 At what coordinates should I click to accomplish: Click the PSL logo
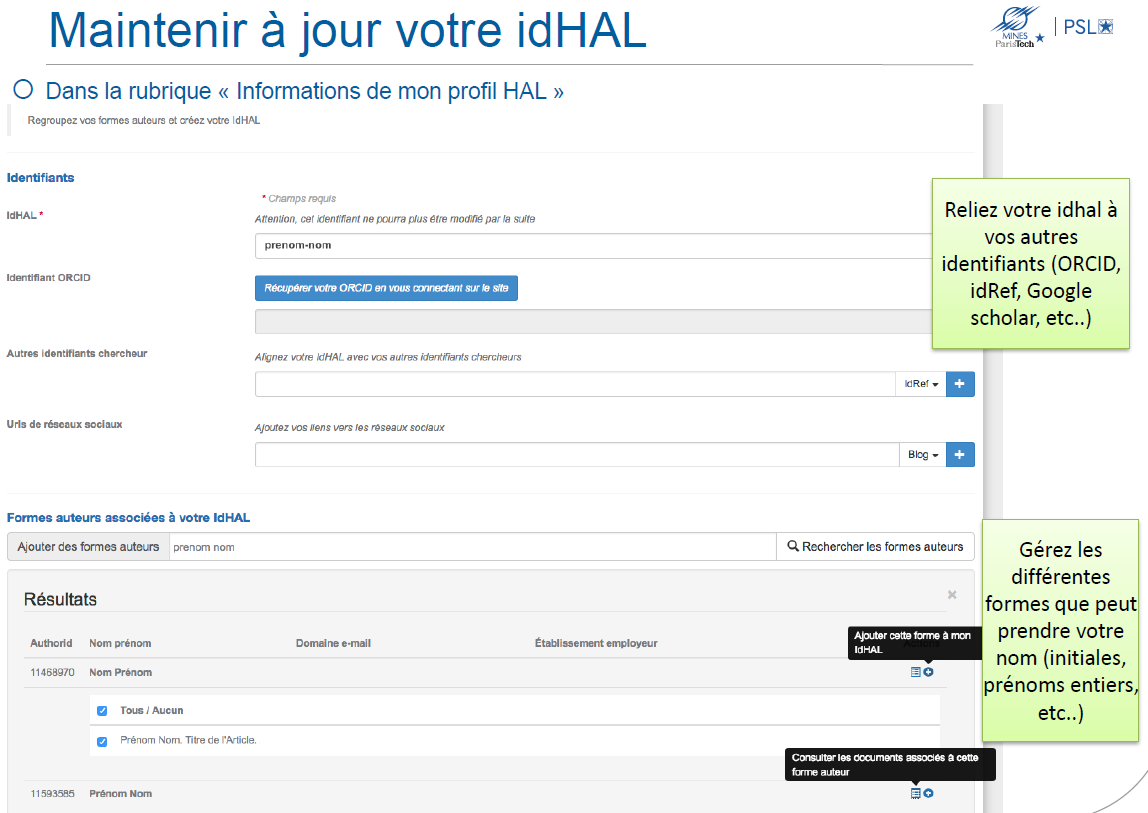click(x=1088, y=27)
